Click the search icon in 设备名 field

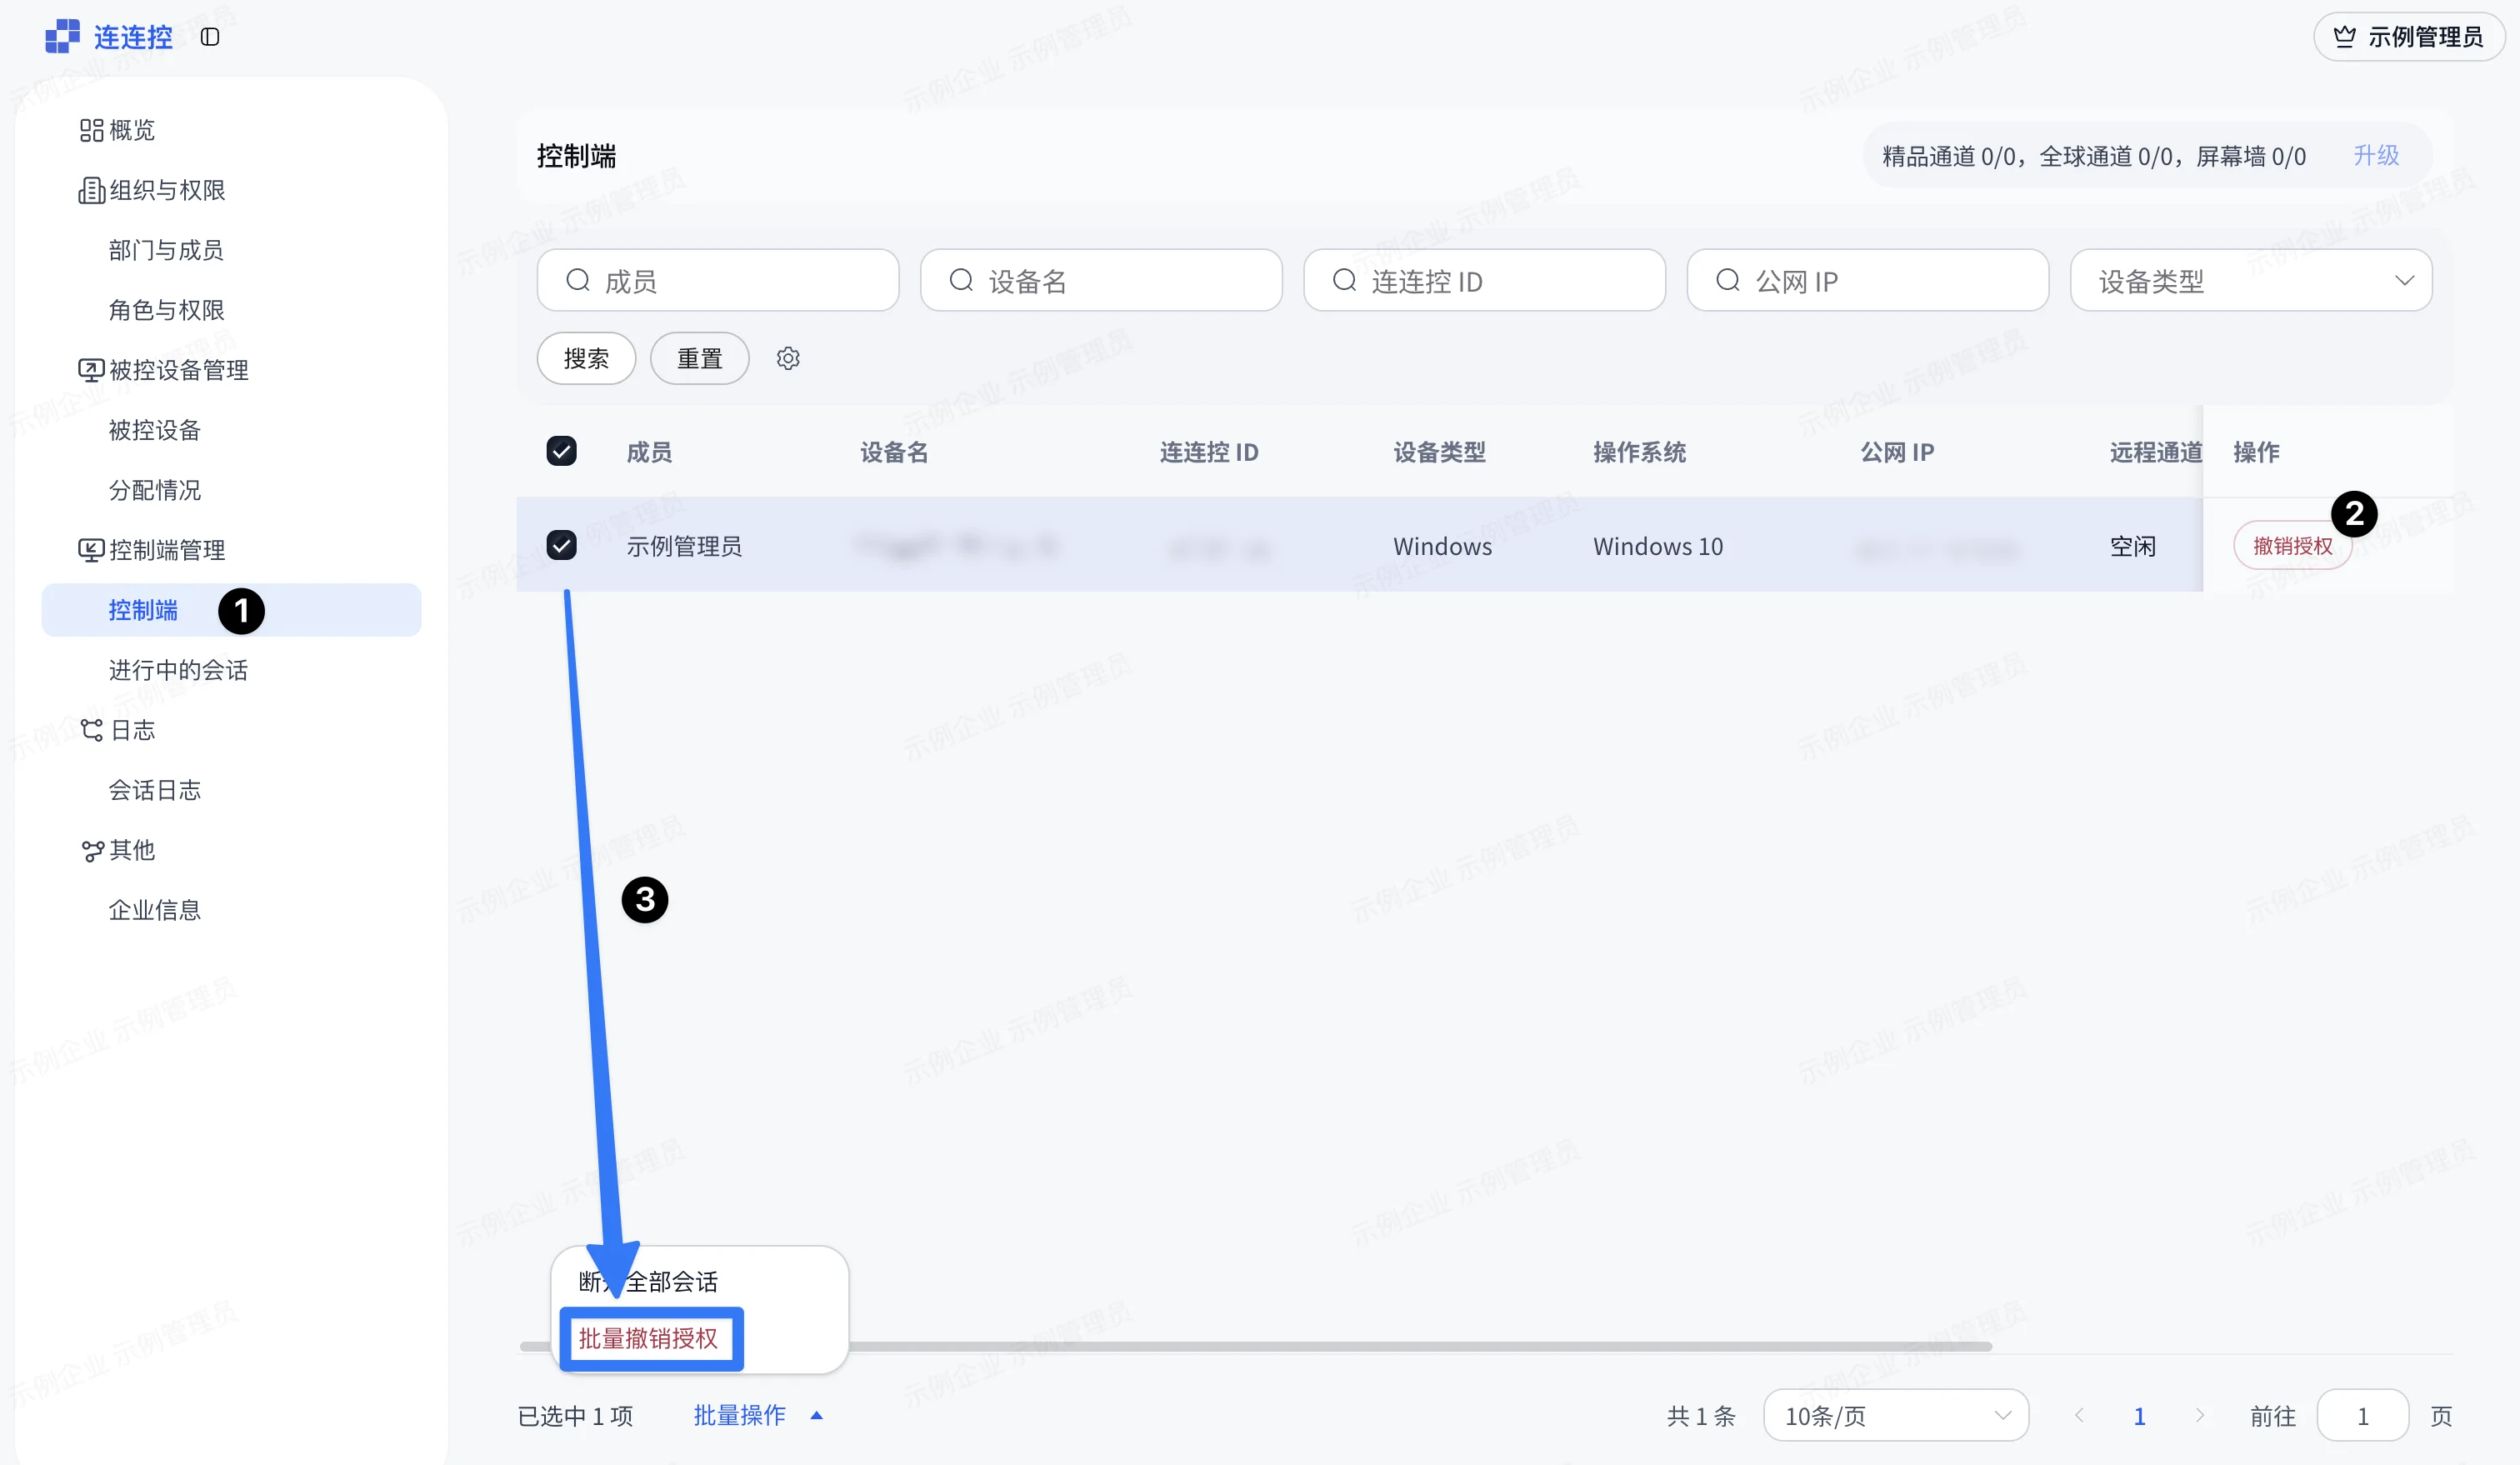click(x=961, y=280)
